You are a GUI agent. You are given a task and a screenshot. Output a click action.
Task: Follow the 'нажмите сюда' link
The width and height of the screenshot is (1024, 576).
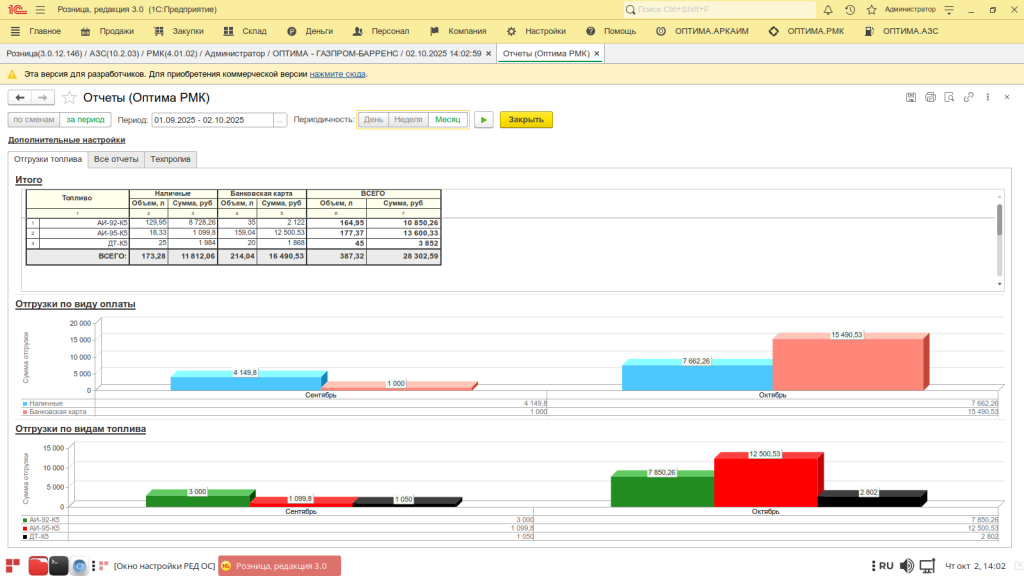pyautogui.click(x=337, y=74)
